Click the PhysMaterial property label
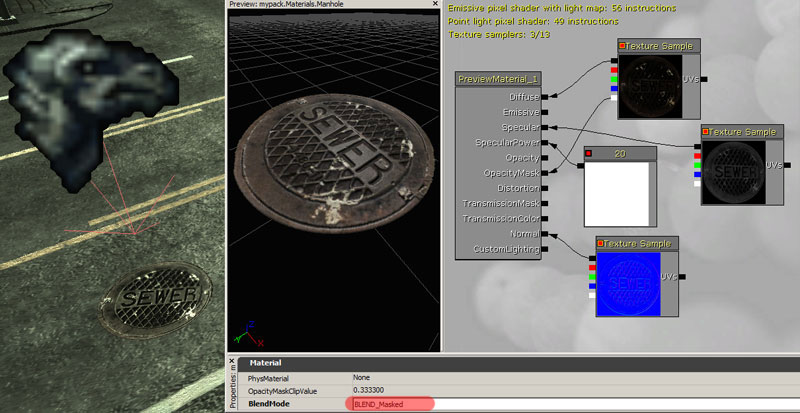Viewport: 800px width, 413px height. click(x=268, y=378)
